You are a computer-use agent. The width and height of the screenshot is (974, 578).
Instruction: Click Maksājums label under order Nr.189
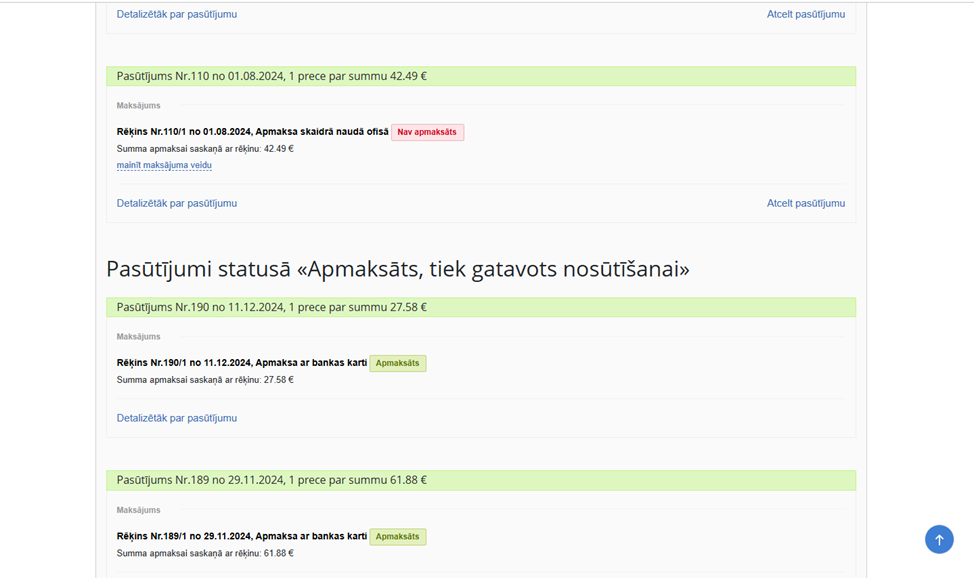pyautogui.click(x=139, y=510)
